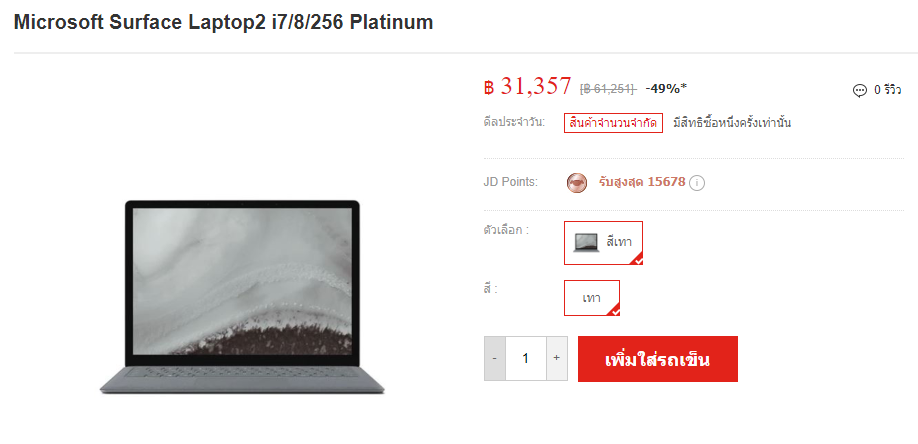The image size is (918, 444).
Task: Click the ฿ 31,357 sale price
Action: click(527, 87)
